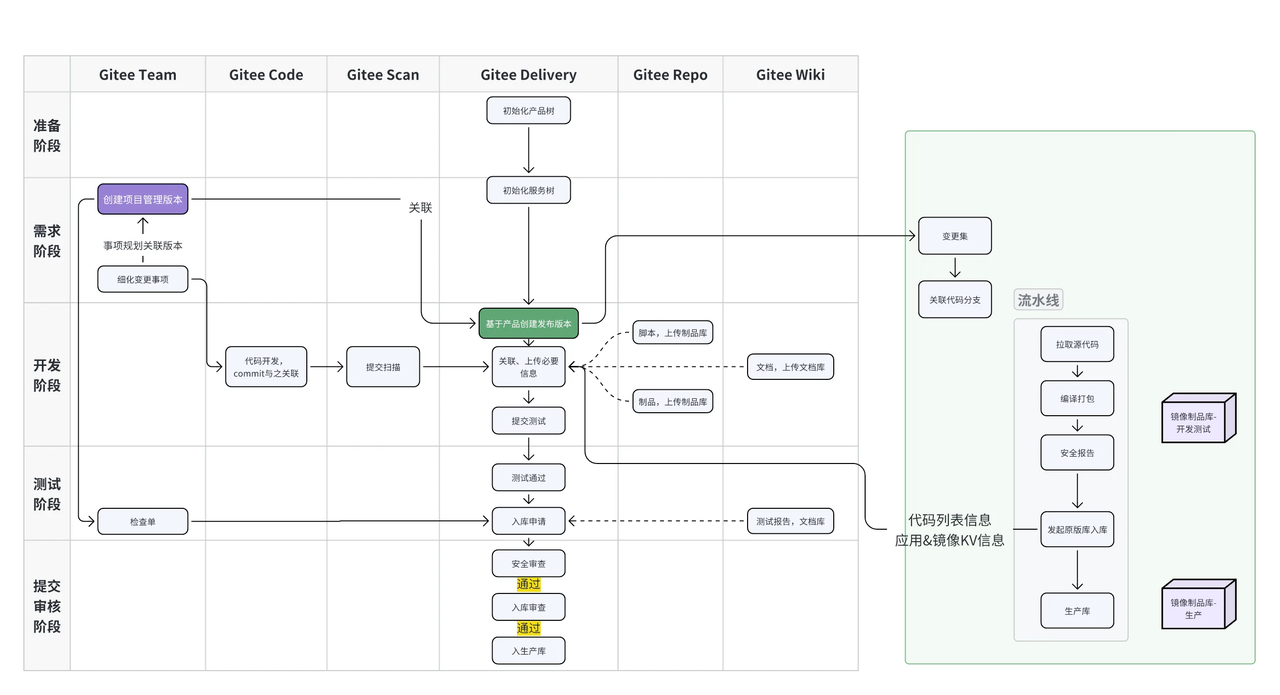Click the Gitee Code column header
The image size is (1280, 695).
[266, 75]
